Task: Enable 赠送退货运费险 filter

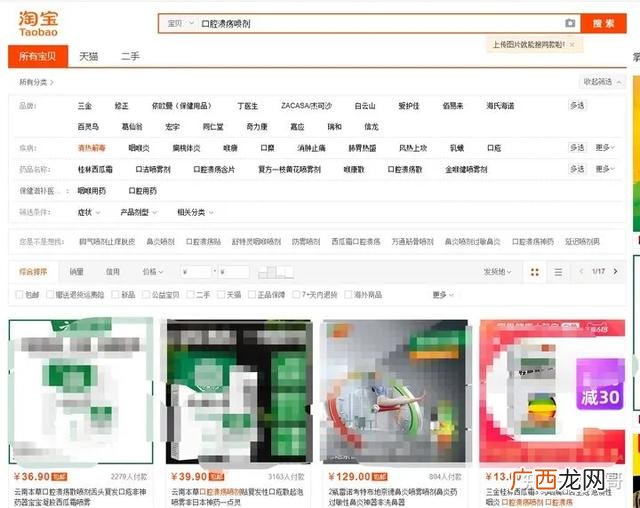Action: point(50,294)
